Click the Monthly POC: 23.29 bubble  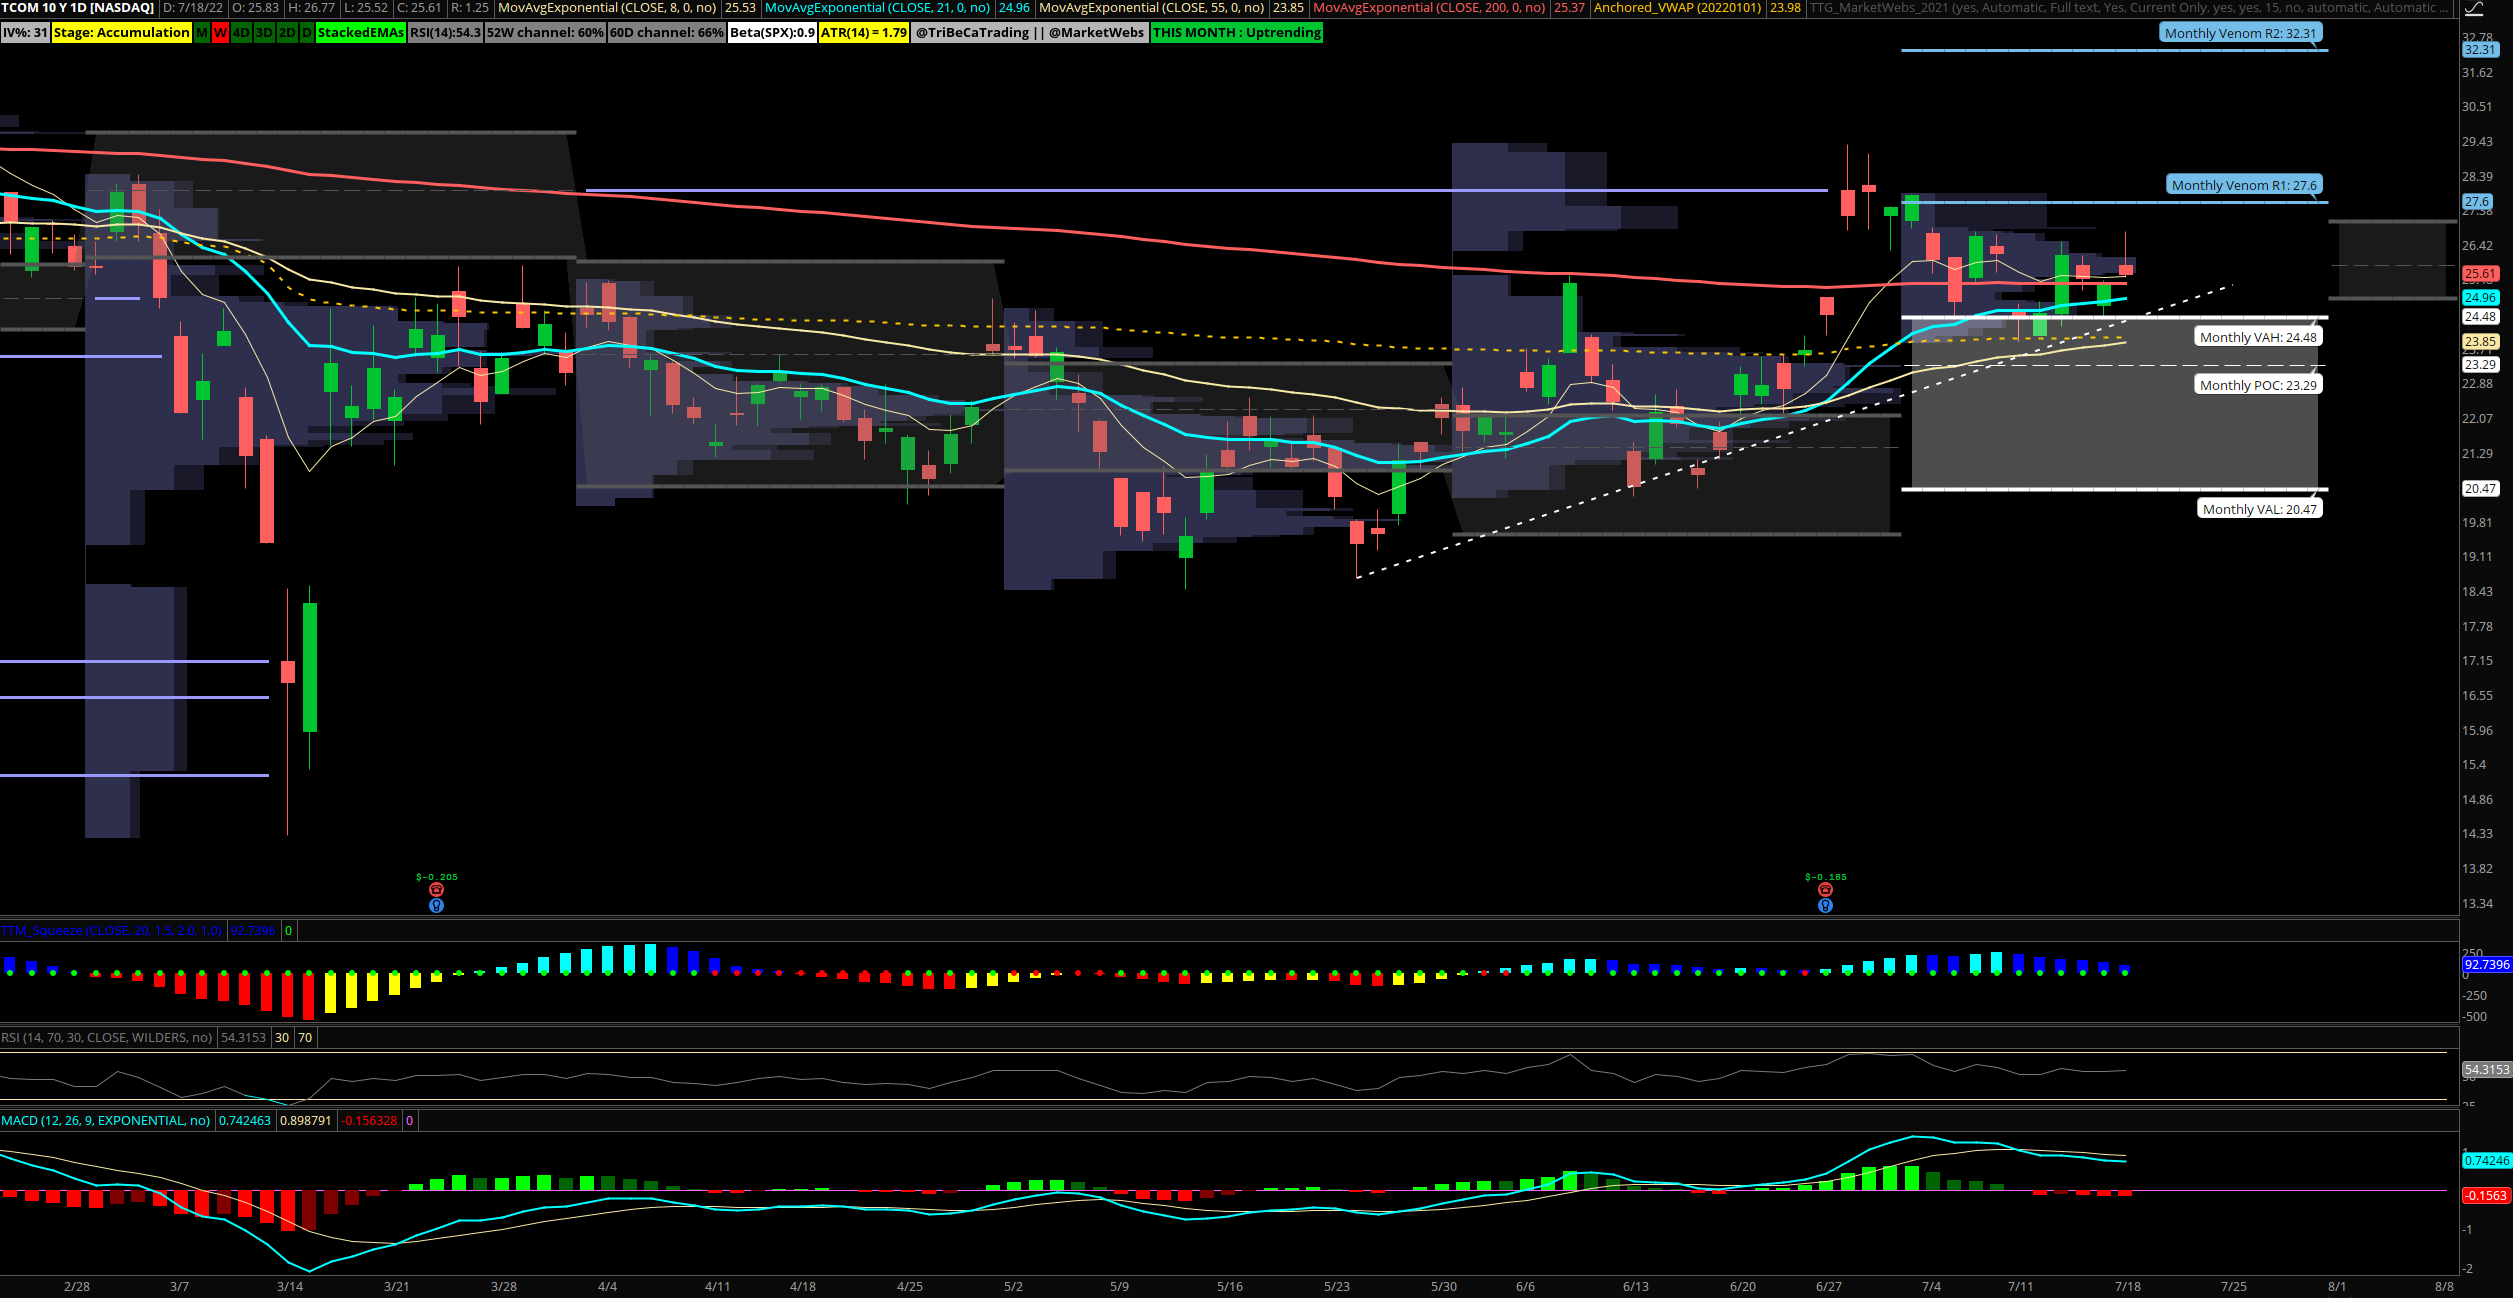[2258, 385]
